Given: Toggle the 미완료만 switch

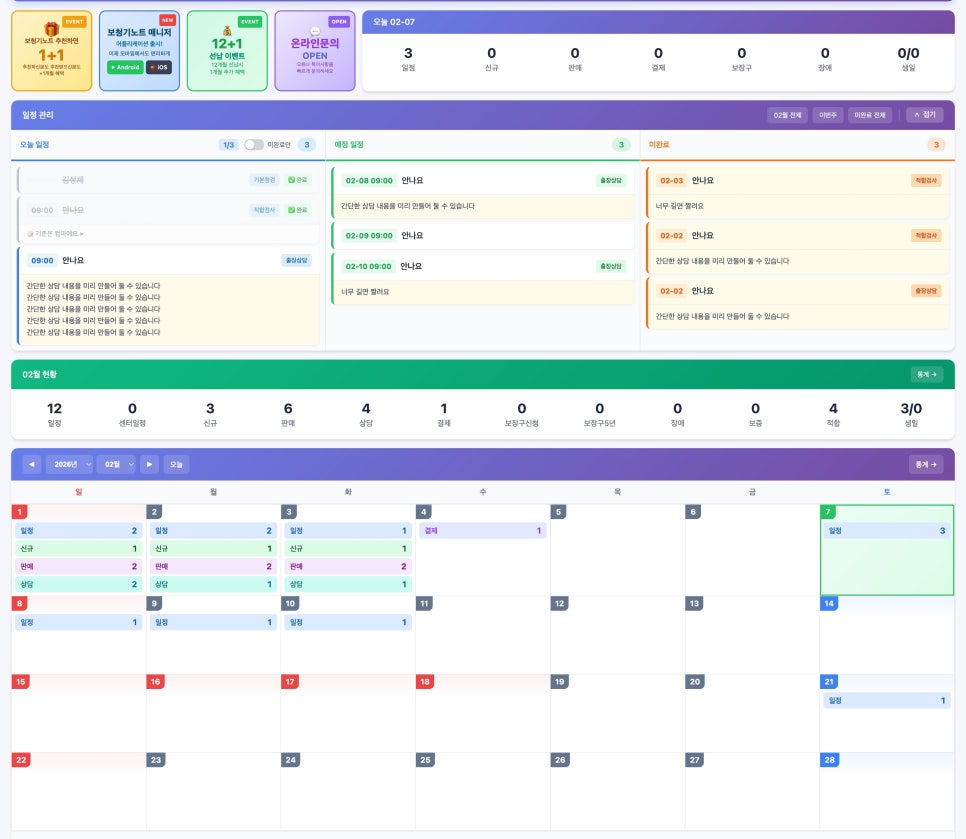Looking at the screenshot, I should point(254,145).
